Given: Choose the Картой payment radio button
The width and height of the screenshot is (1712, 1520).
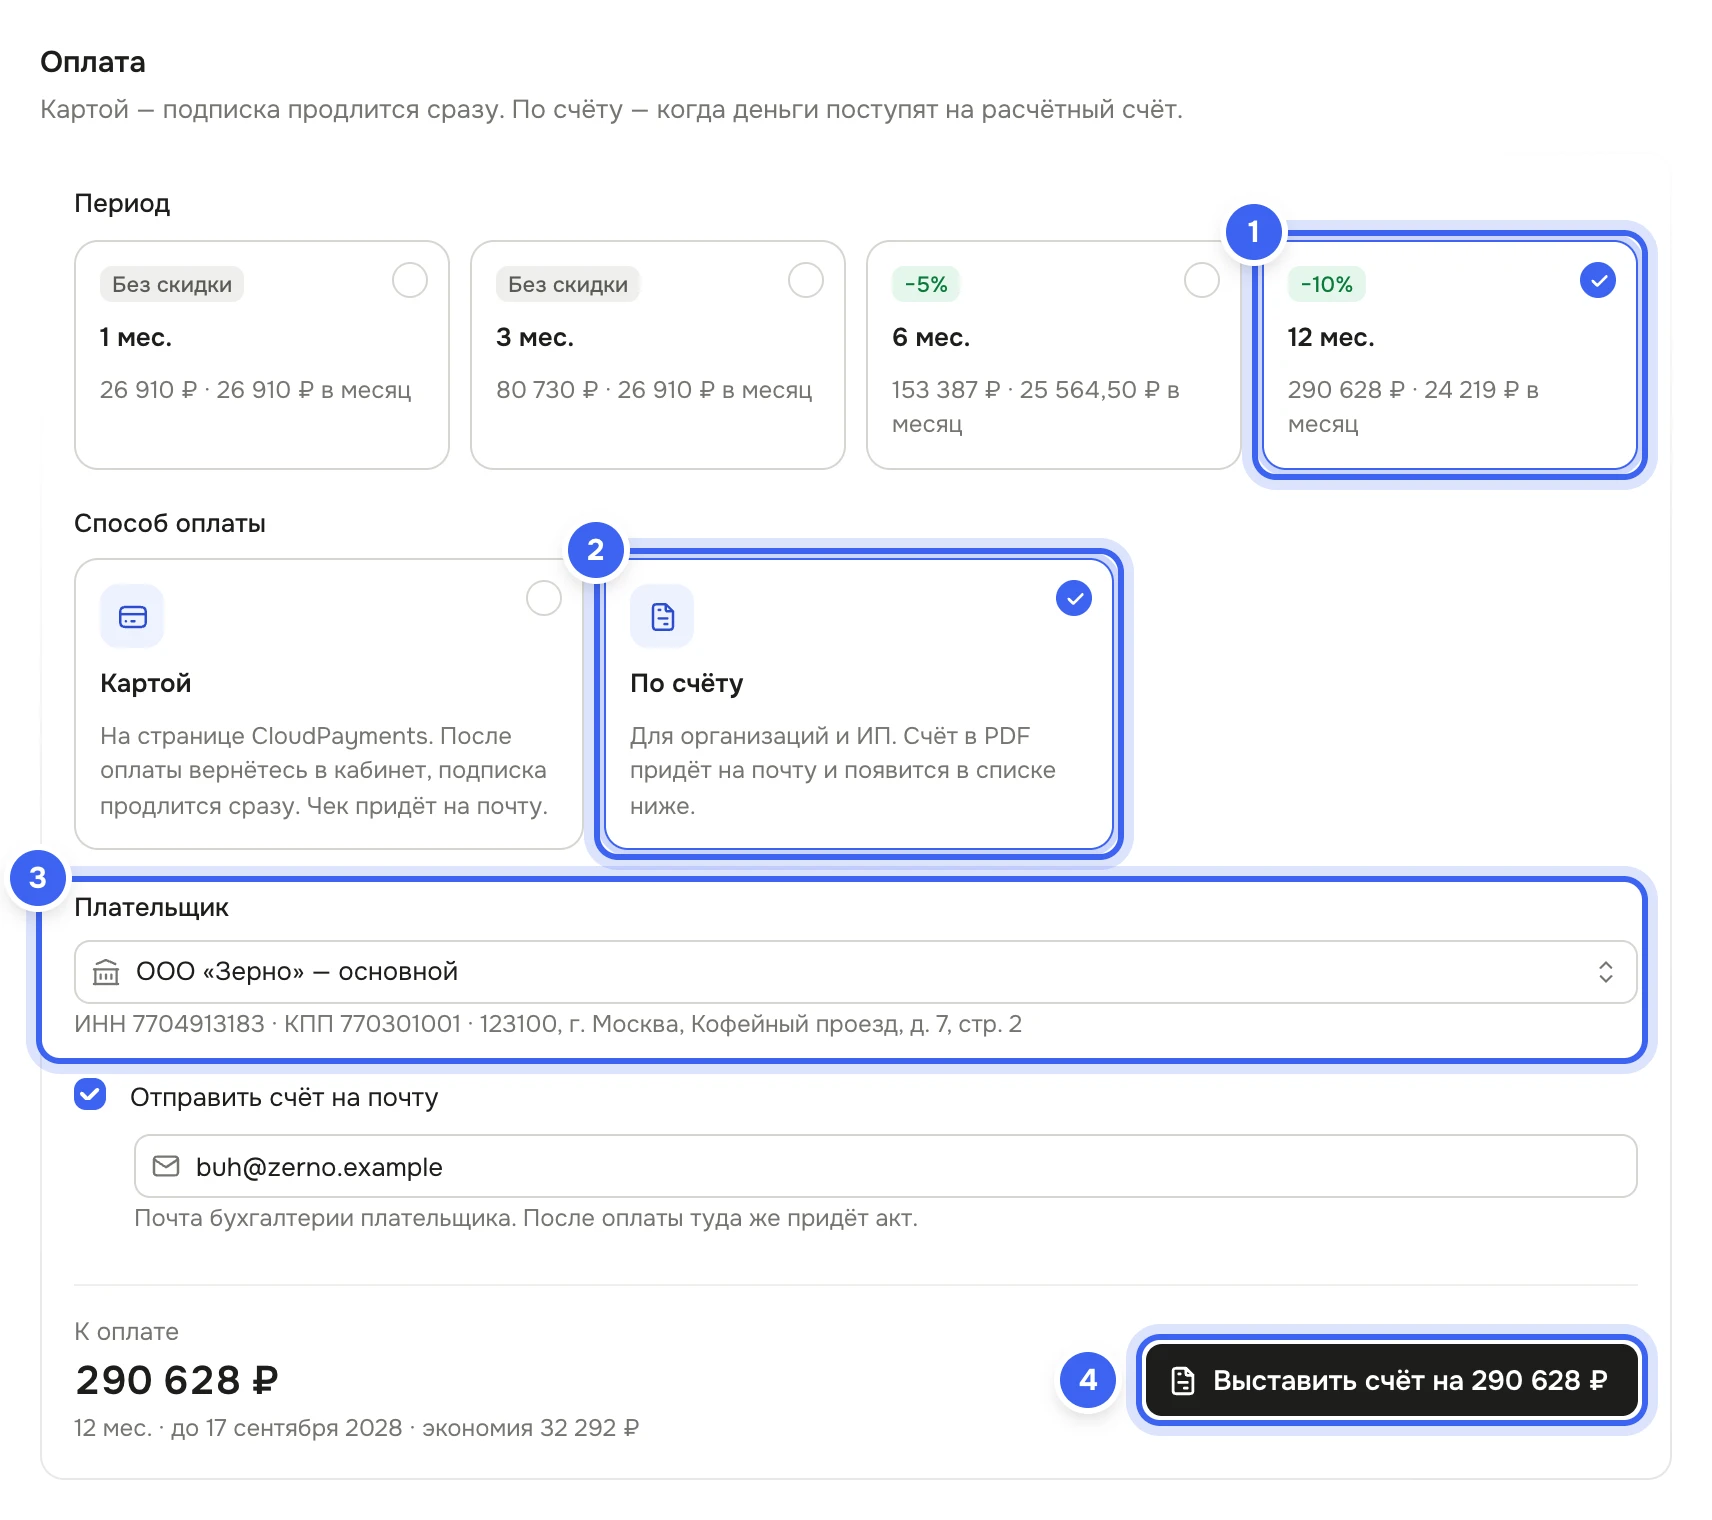Looking at the screenshot, I should [544, 598].
